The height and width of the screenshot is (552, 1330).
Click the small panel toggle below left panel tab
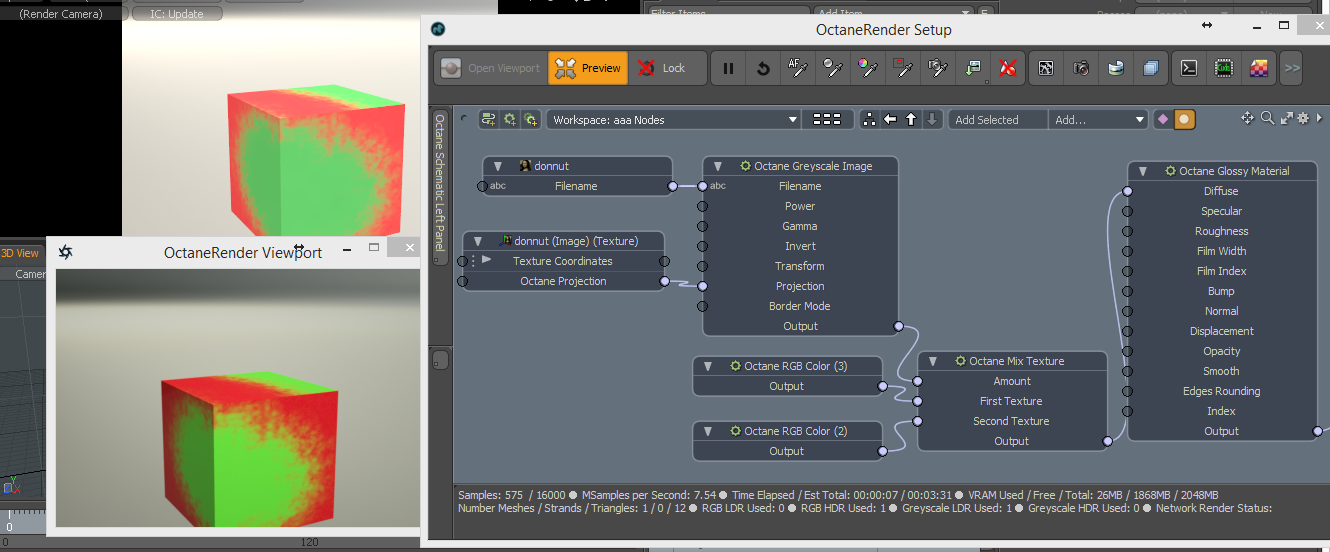tap(440, 360)
